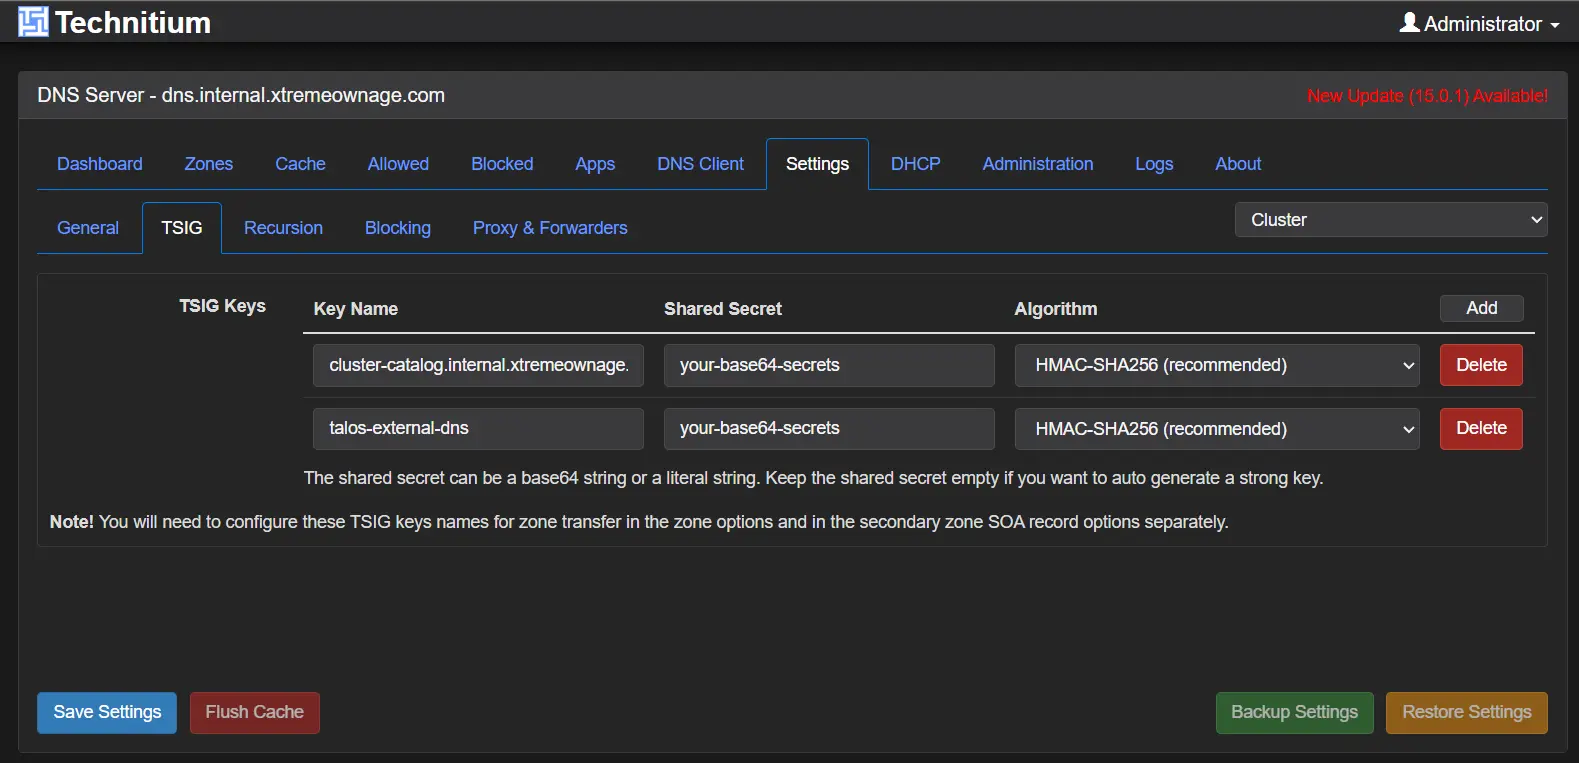The height and width of the screenshot is (763, 1579).
Task: Click the Technitium logo icon
Action: coord(33,22)
